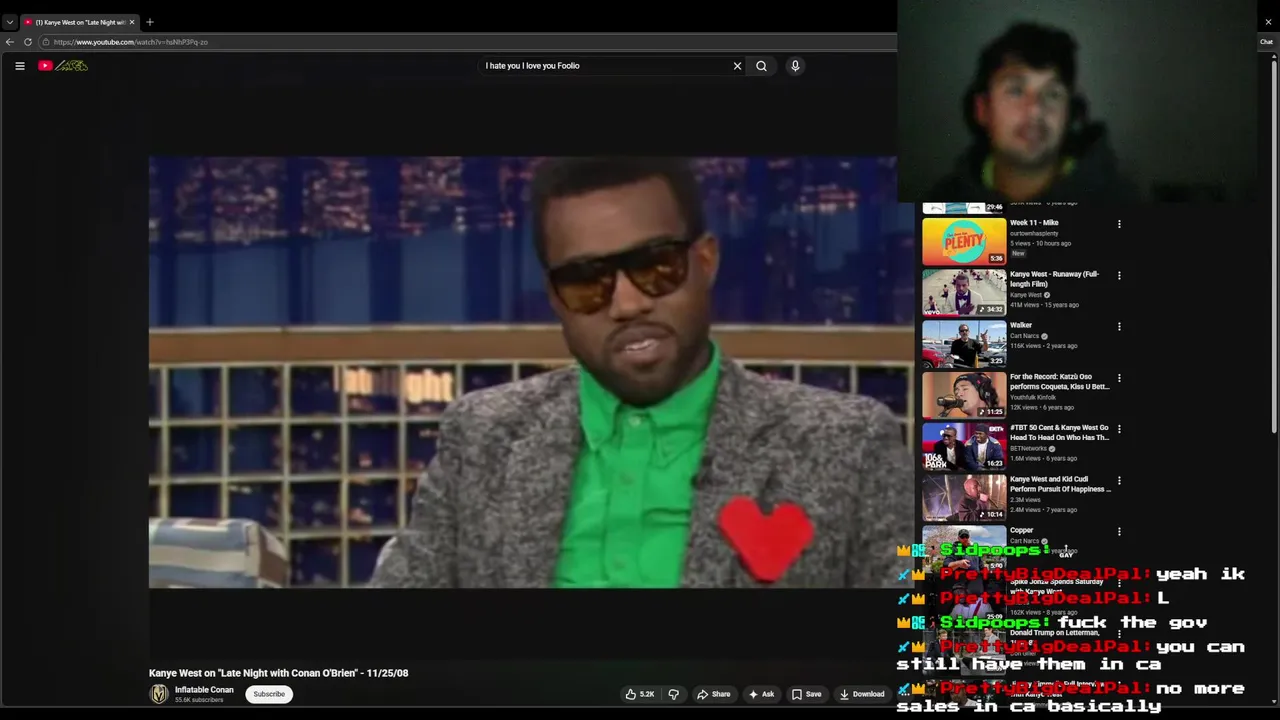Dislike the video

click(673, 694)
